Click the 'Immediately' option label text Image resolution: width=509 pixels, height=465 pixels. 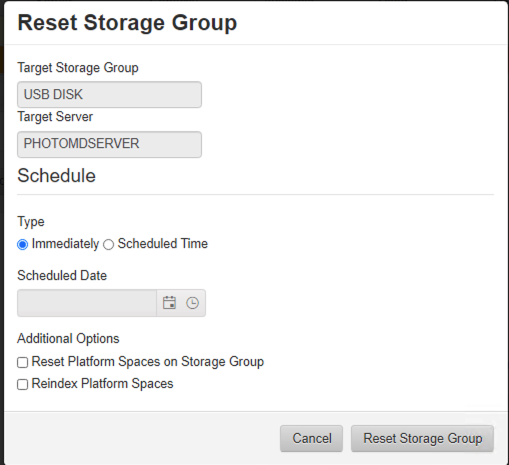pyautogui.click(x=65, y=244)
